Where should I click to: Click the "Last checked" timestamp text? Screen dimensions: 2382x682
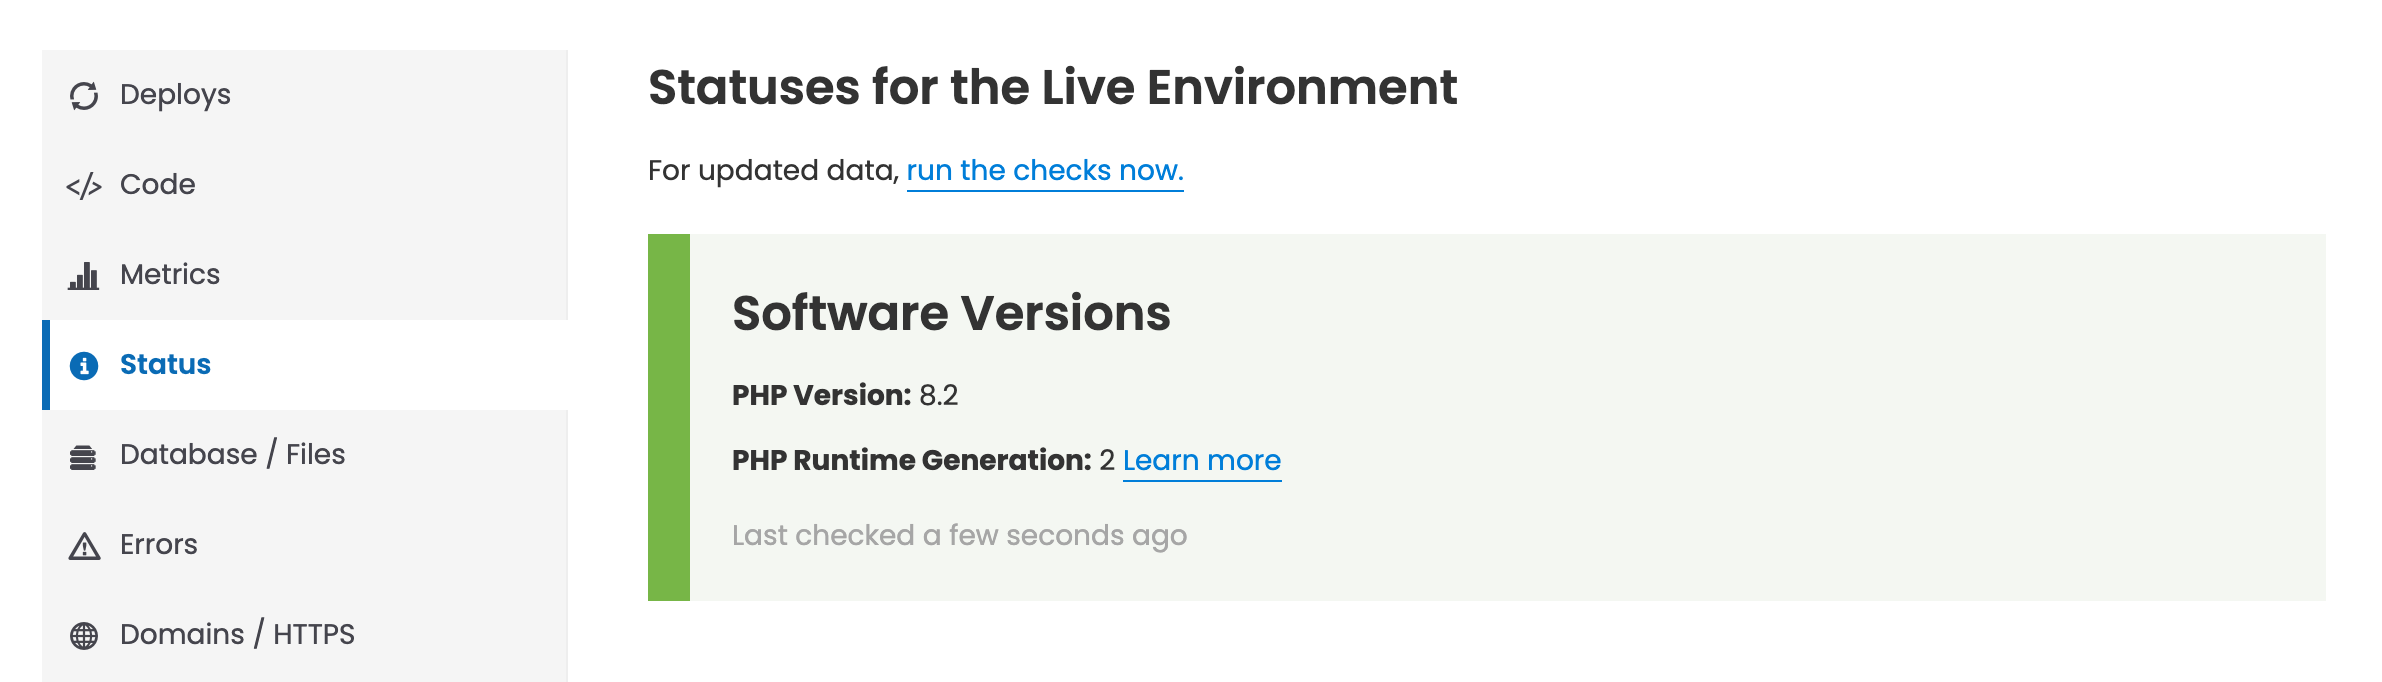point(958,536)
